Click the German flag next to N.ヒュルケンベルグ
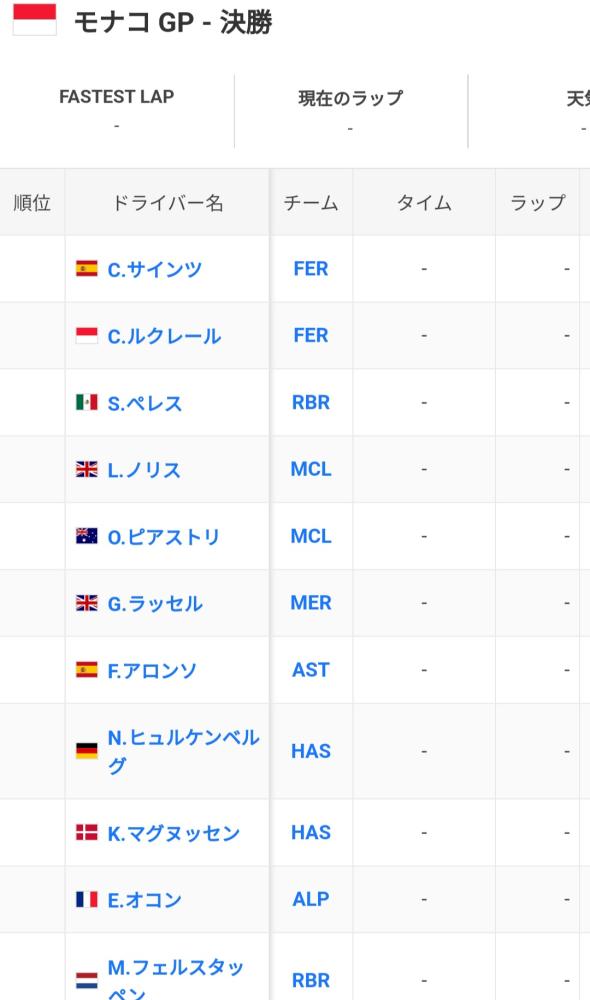This screenshot has height=1000, width=590. 87,751
